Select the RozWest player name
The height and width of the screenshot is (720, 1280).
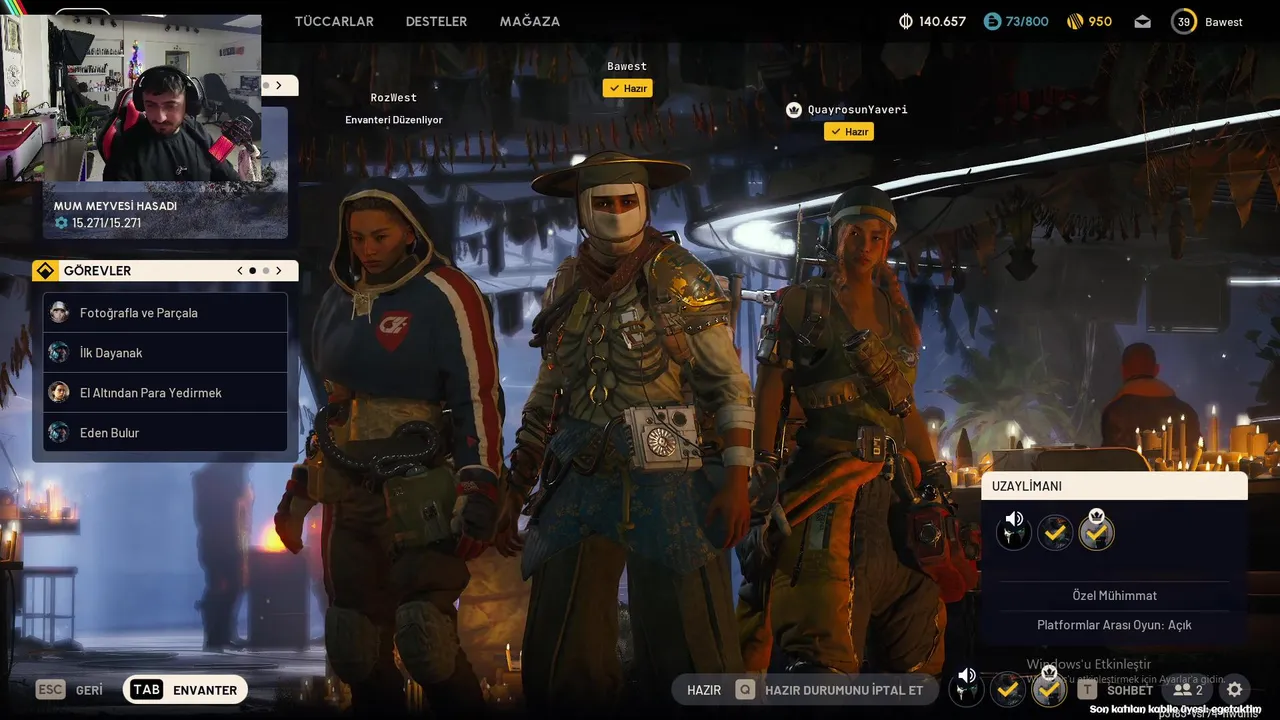point(393,97)
